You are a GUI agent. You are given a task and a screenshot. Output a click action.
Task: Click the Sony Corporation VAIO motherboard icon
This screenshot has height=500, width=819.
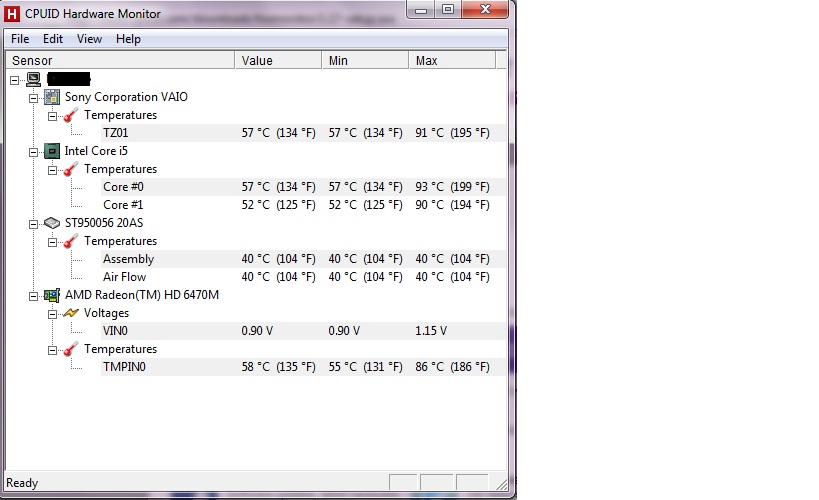pyautogui.click(x=52, y=97)
